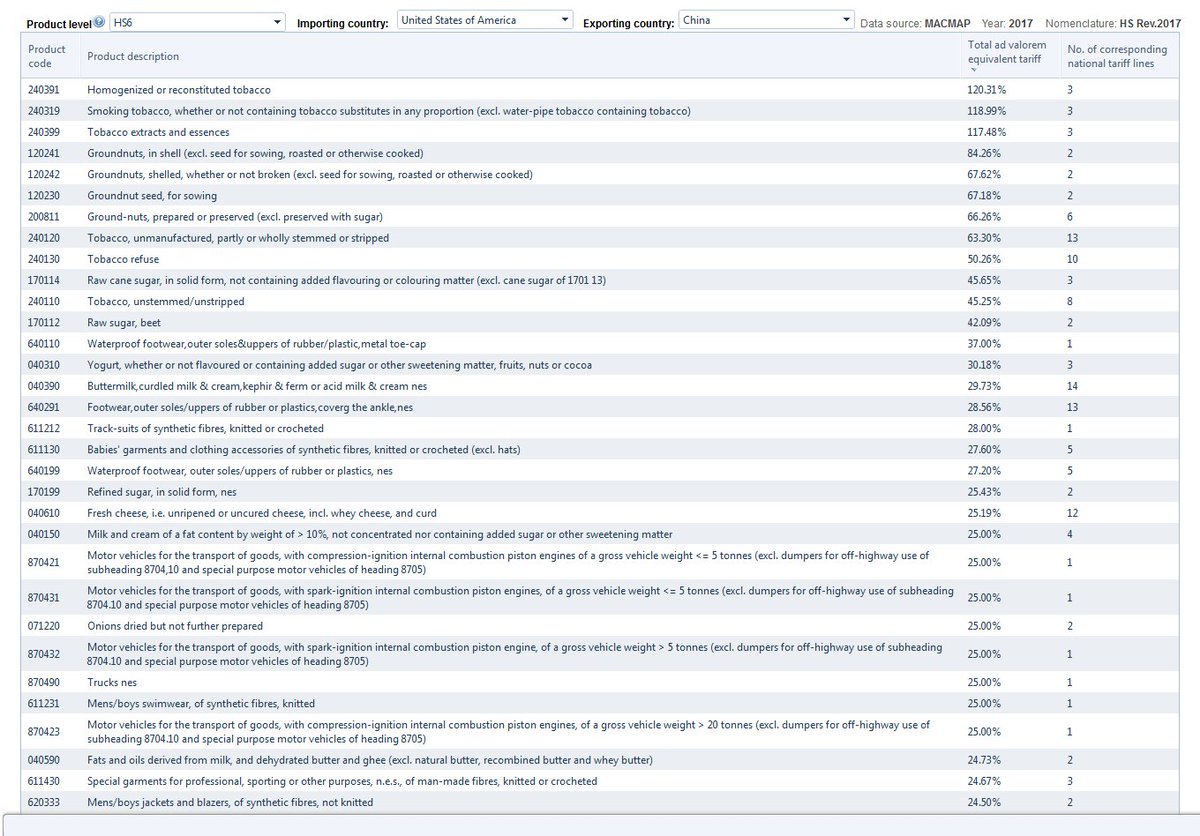Select product code 870432
Image resolution: width=1200 pixels, height=836 pixels.
coord(44,654)
